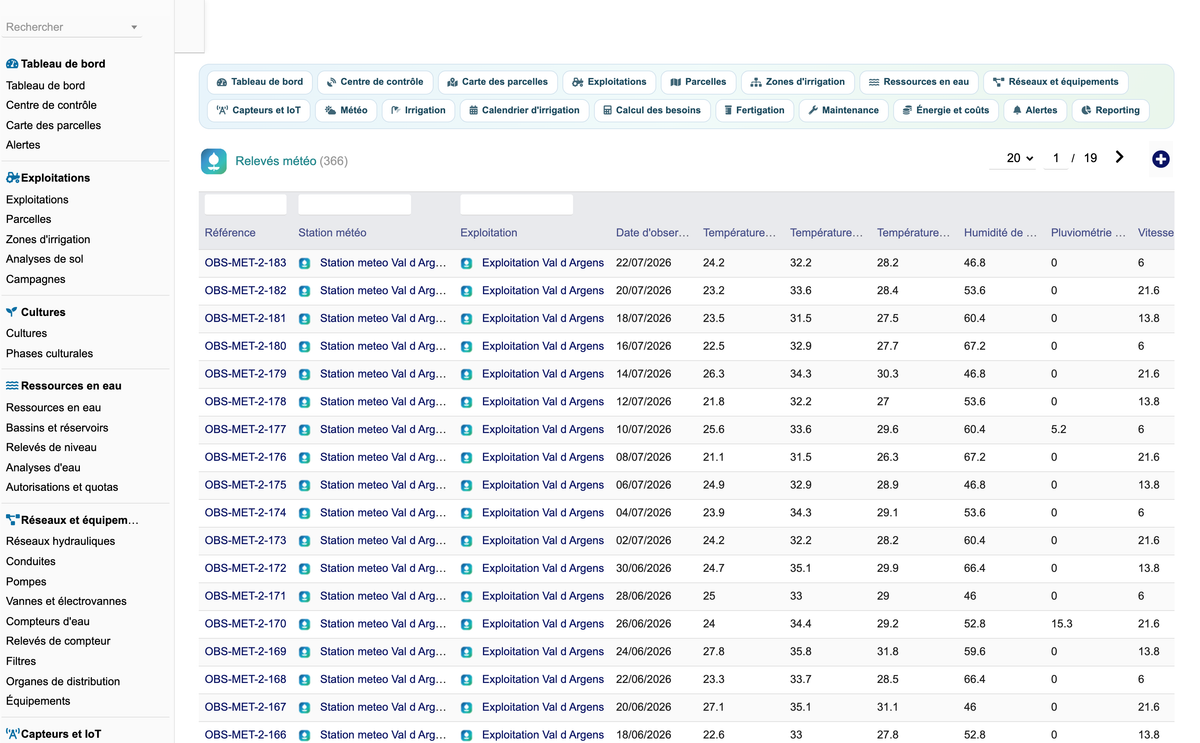
Task: Open record OBS-MET-2-180
Action: point(245,346)
